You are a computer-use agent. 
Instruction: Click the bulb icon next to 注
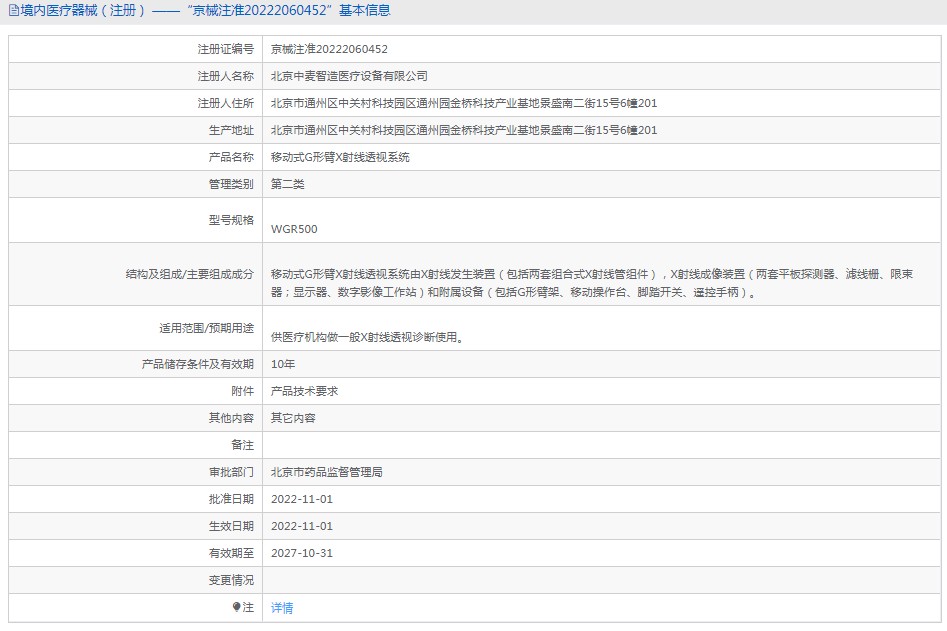236,607
